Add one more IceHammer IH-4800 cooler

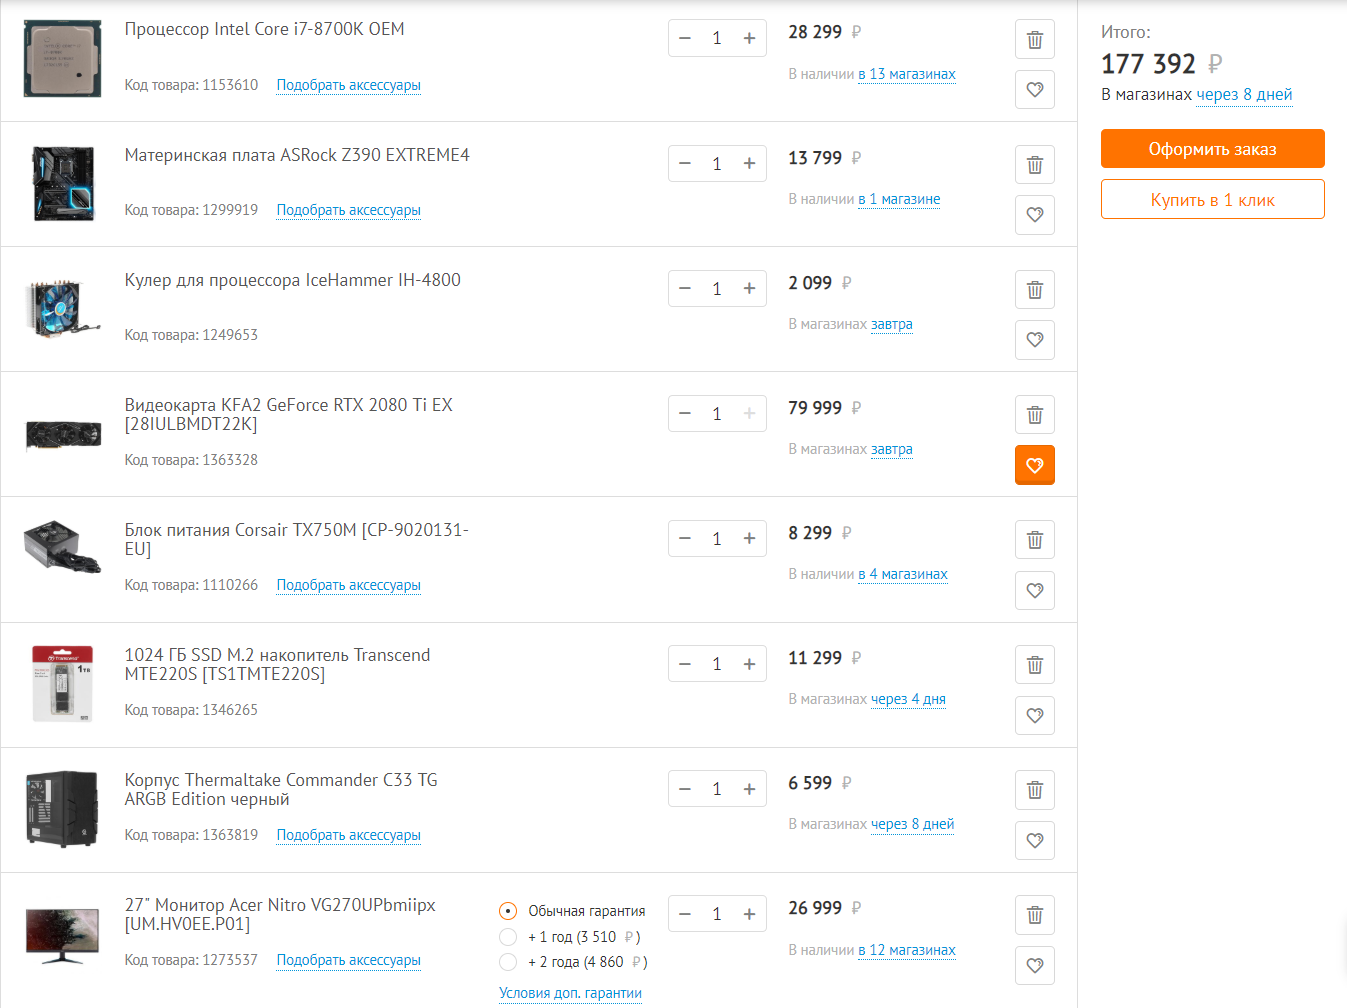click(x=749, y=288)
